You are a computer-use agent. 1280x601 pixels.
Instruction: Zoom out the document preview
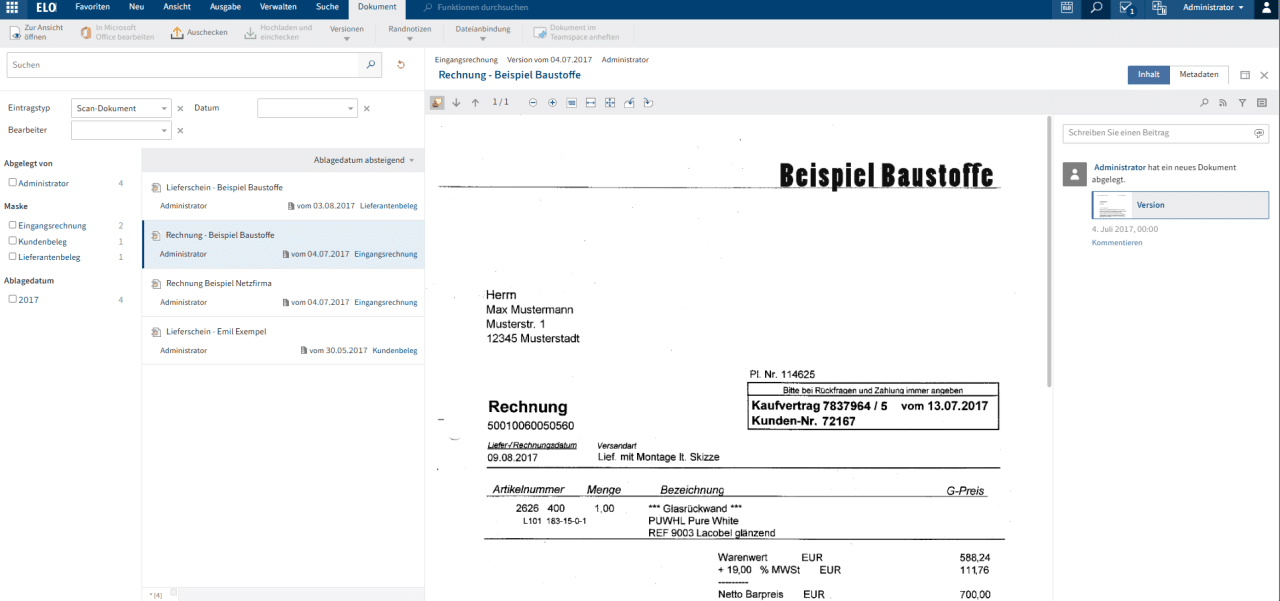(533, 102)
